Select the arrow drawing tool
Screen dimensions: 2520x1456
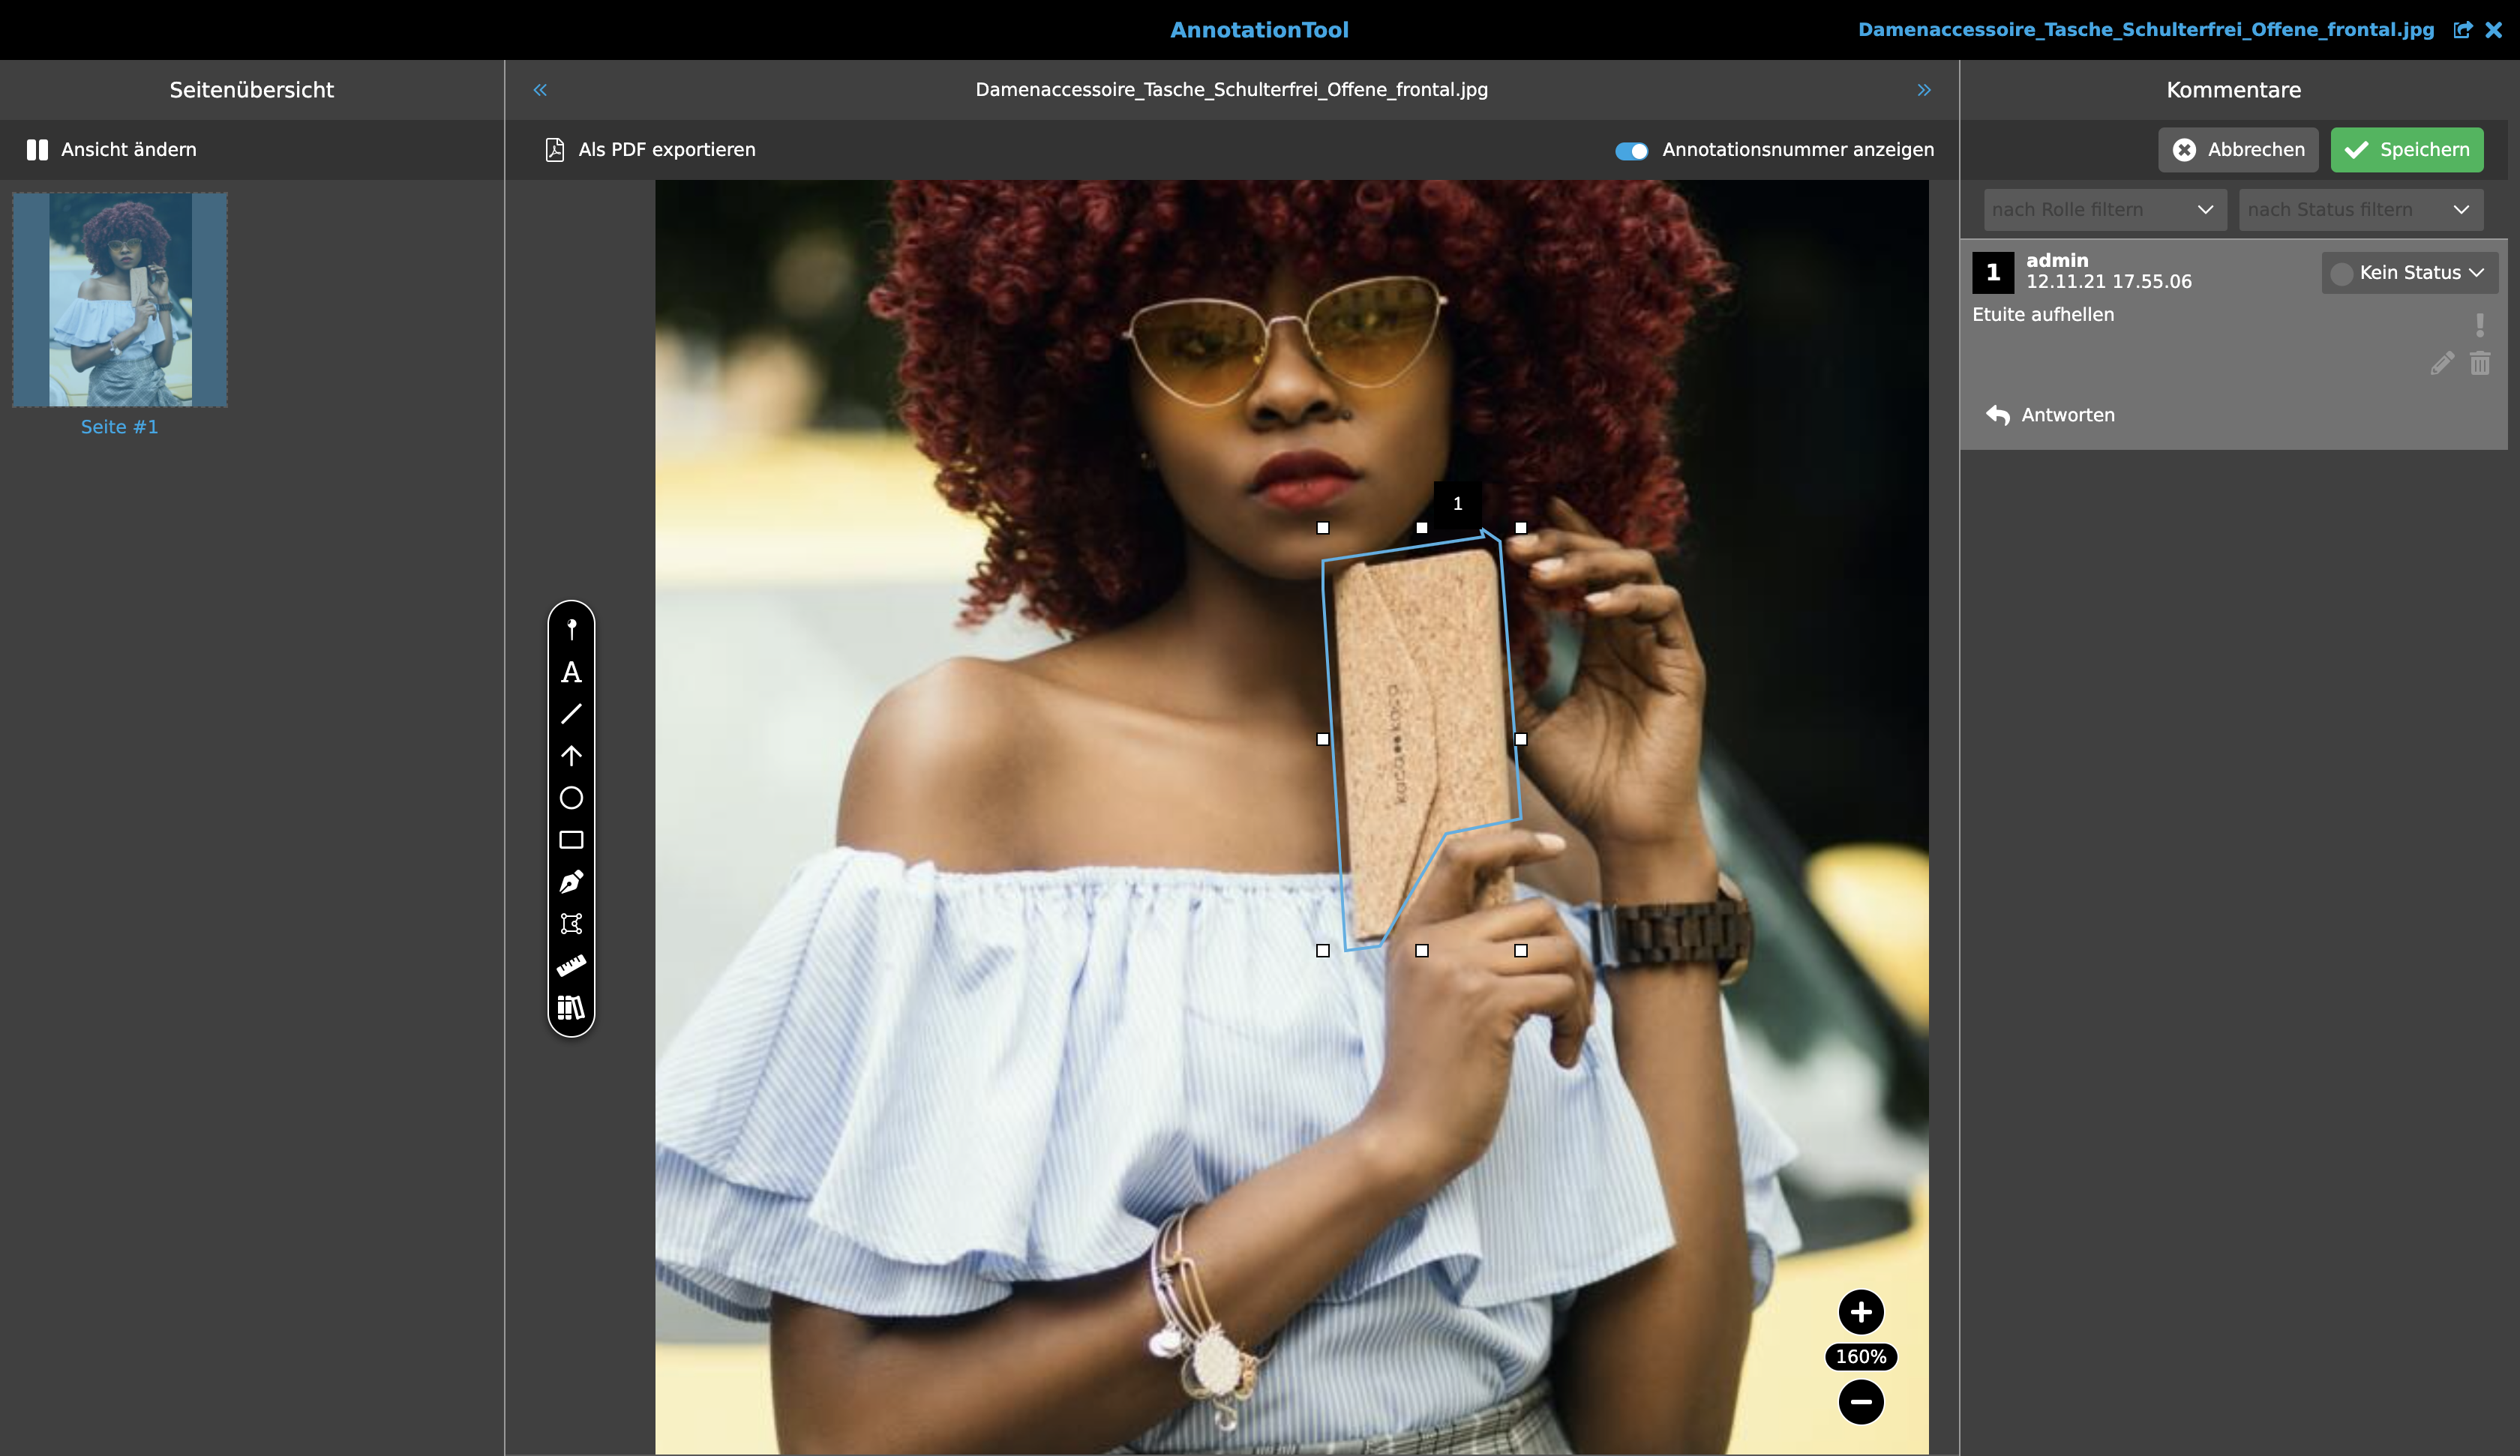(x=571, y=756)
